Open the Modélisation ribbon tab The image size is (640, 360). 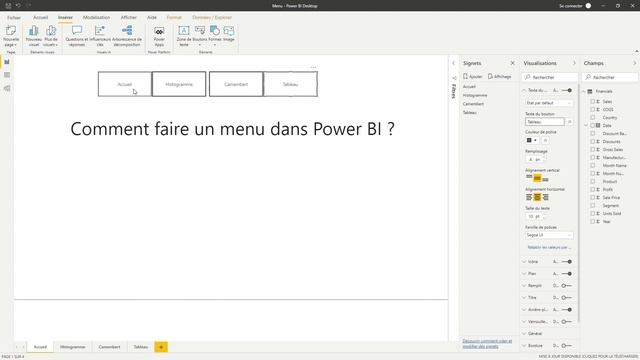96,18
